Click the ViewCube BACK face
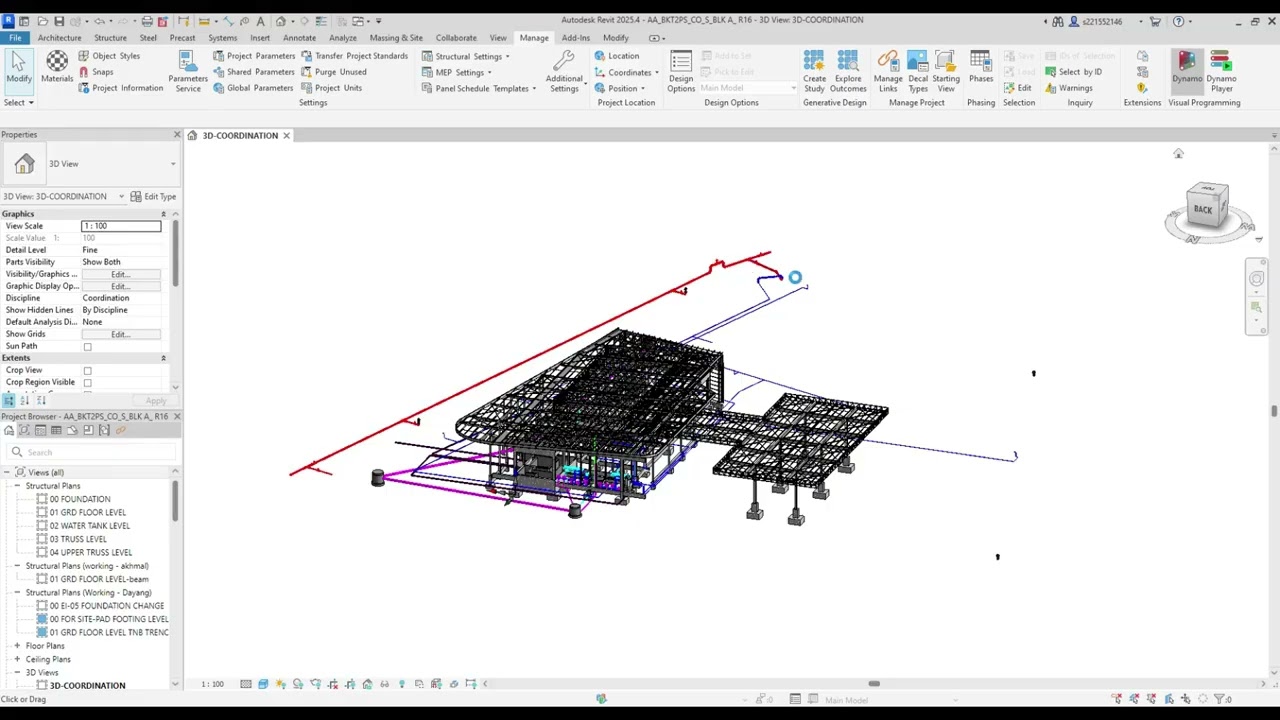 [x=1203, y=209]
